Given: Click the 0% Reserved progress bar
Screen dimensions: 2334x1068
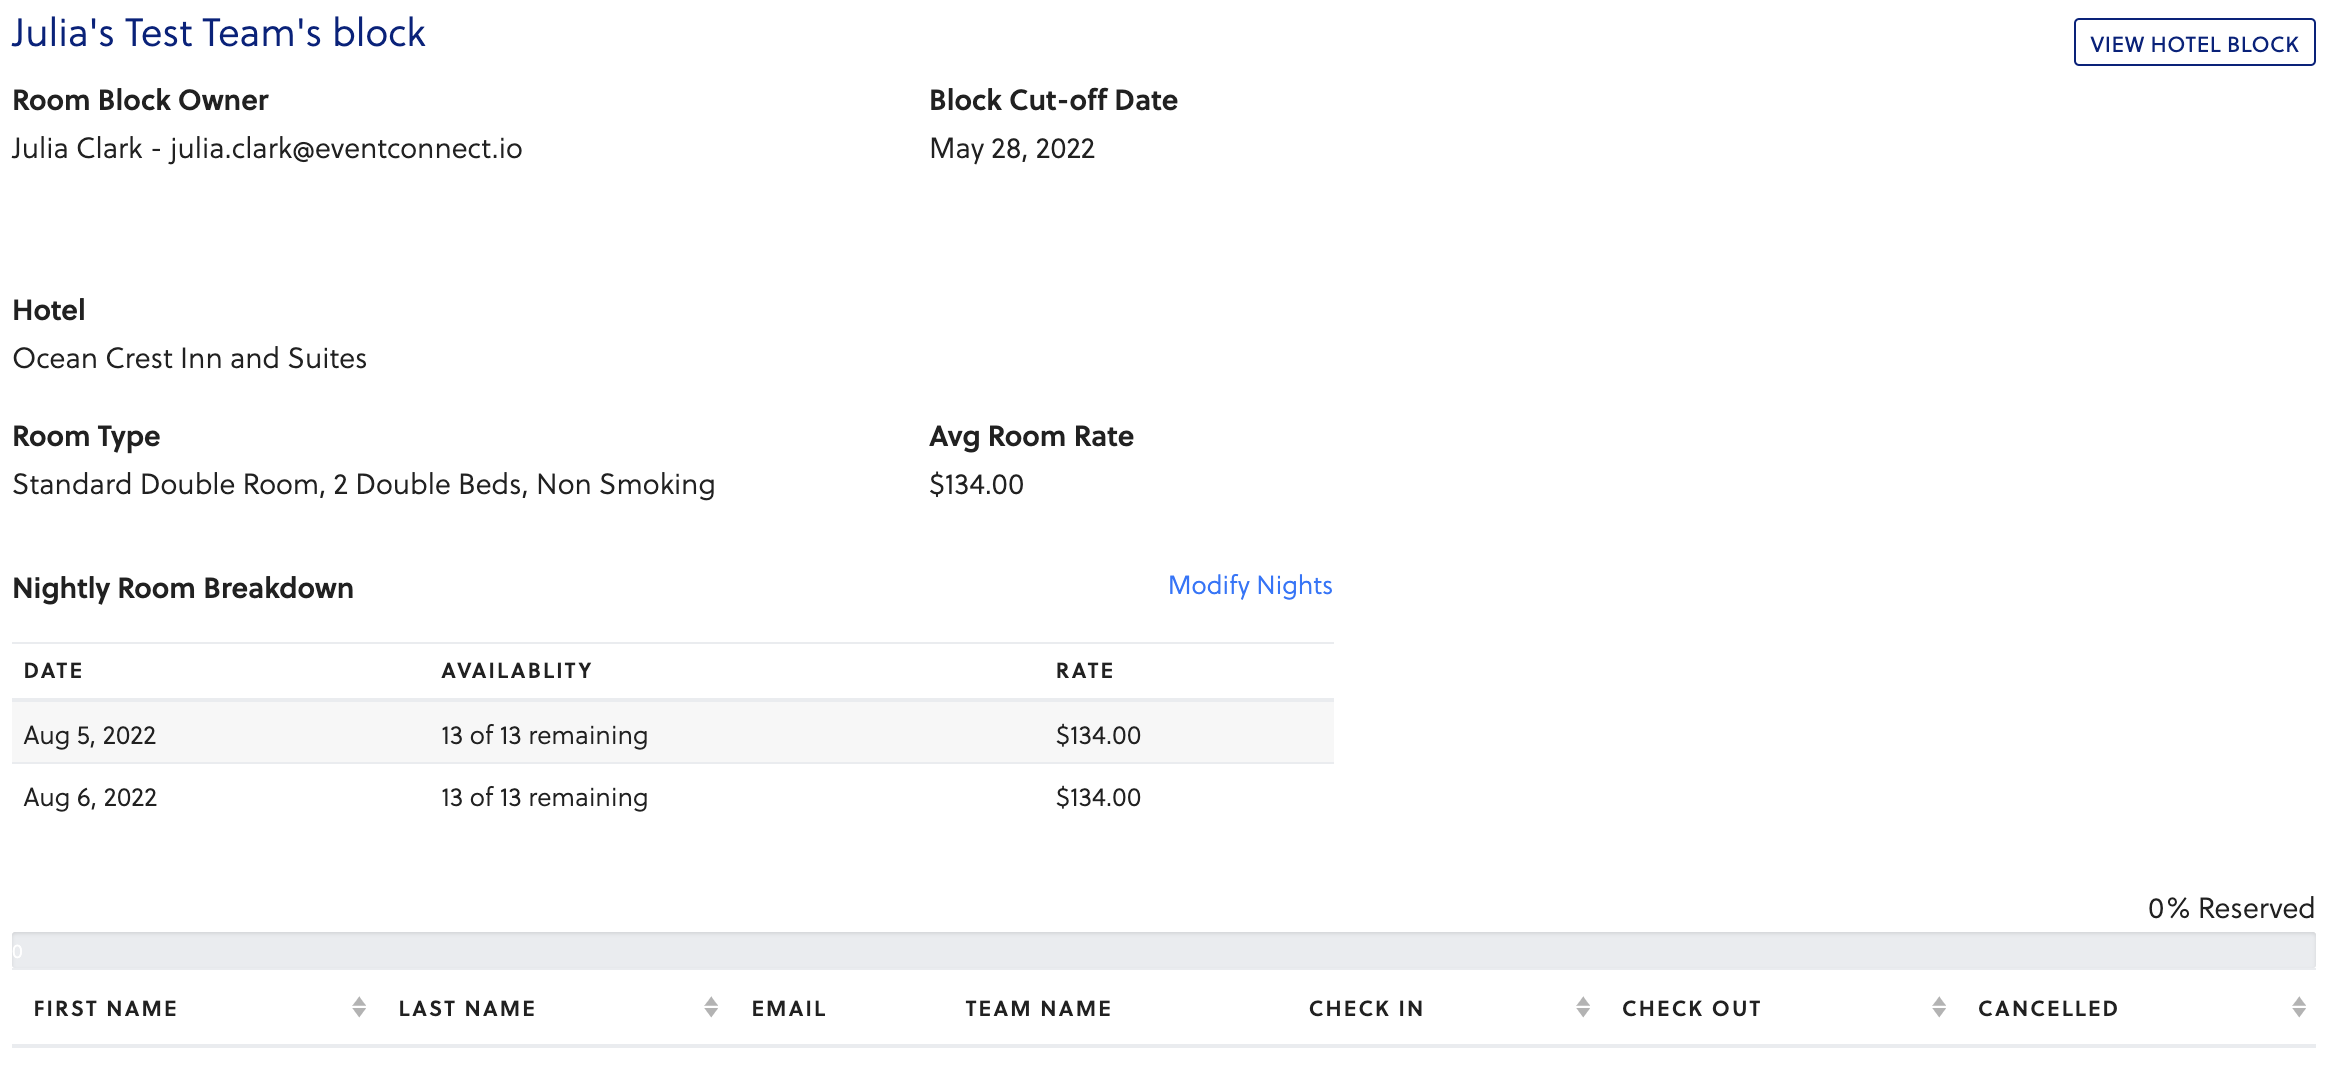Looking at the screenshot, I should coord(1163,951).
